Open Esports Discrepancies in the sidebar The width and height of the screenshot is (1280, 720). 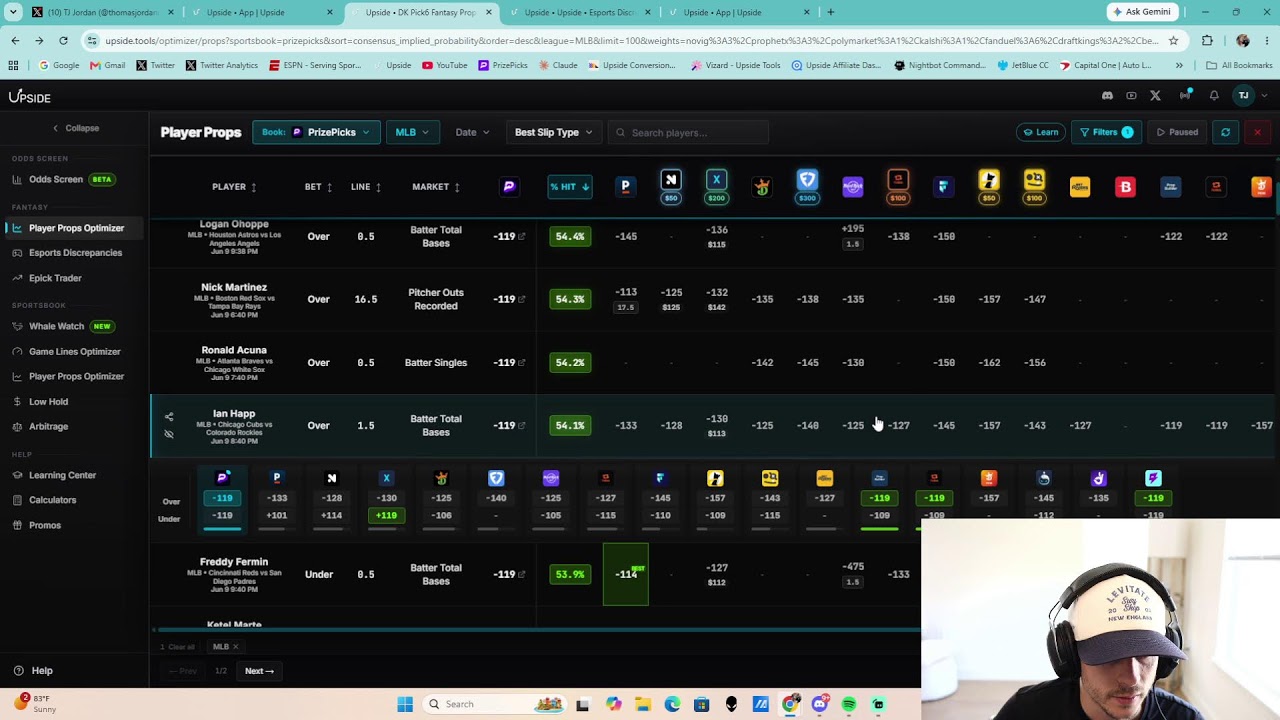pos(75,253)
